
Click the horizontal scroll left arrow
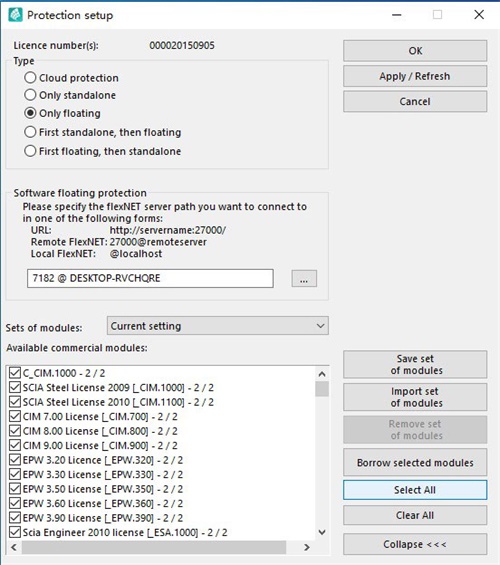coord(14,547)
